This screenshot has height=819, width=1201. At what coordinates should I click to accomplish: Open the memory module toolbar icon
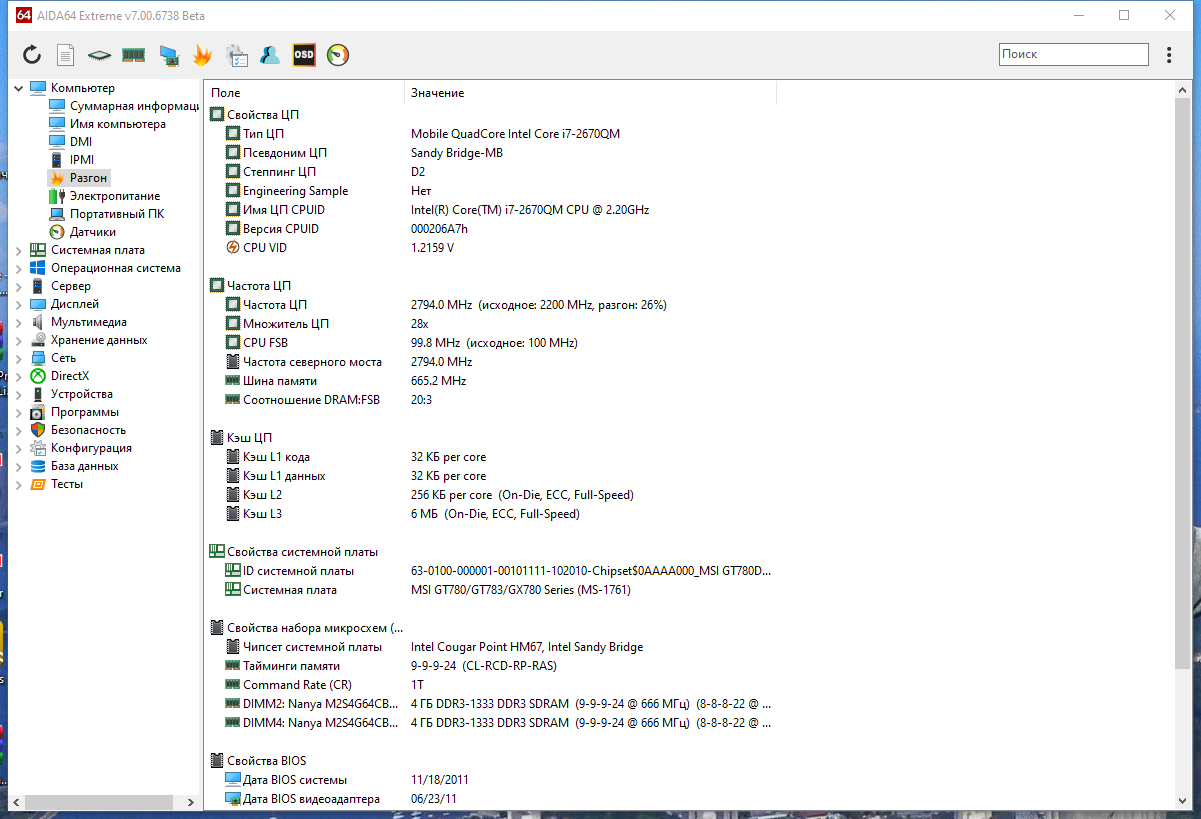click(x=134, y=55)
